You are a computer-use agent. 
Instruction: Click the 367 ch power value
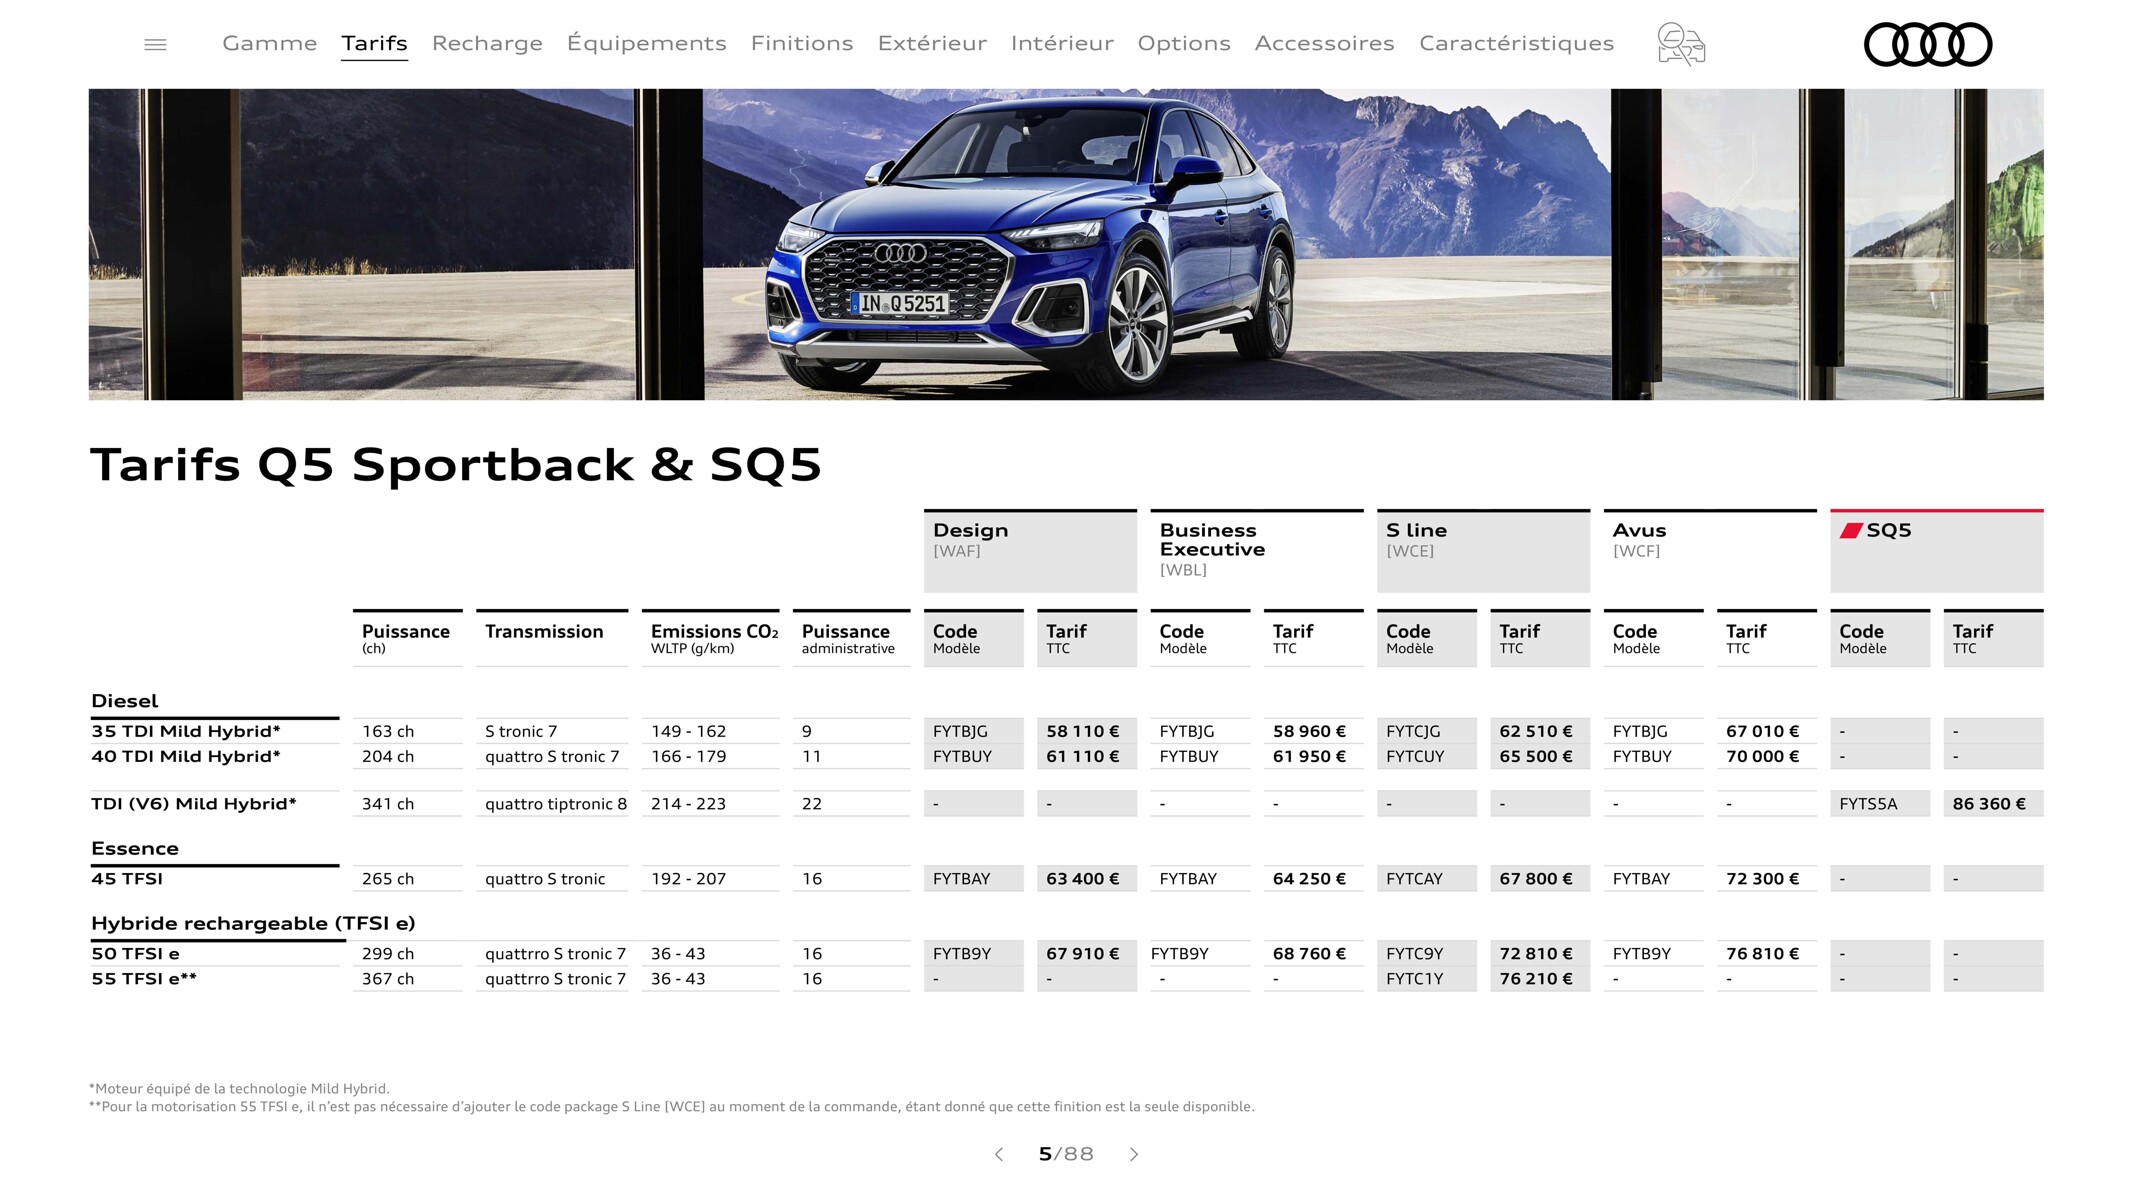pyautogui.click(x=388, y=979)
